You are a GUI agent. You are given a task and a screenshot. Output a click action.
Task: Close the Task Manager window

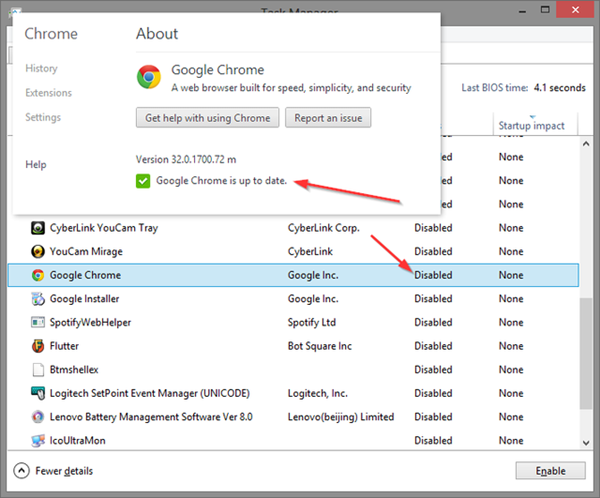point(575,10)
